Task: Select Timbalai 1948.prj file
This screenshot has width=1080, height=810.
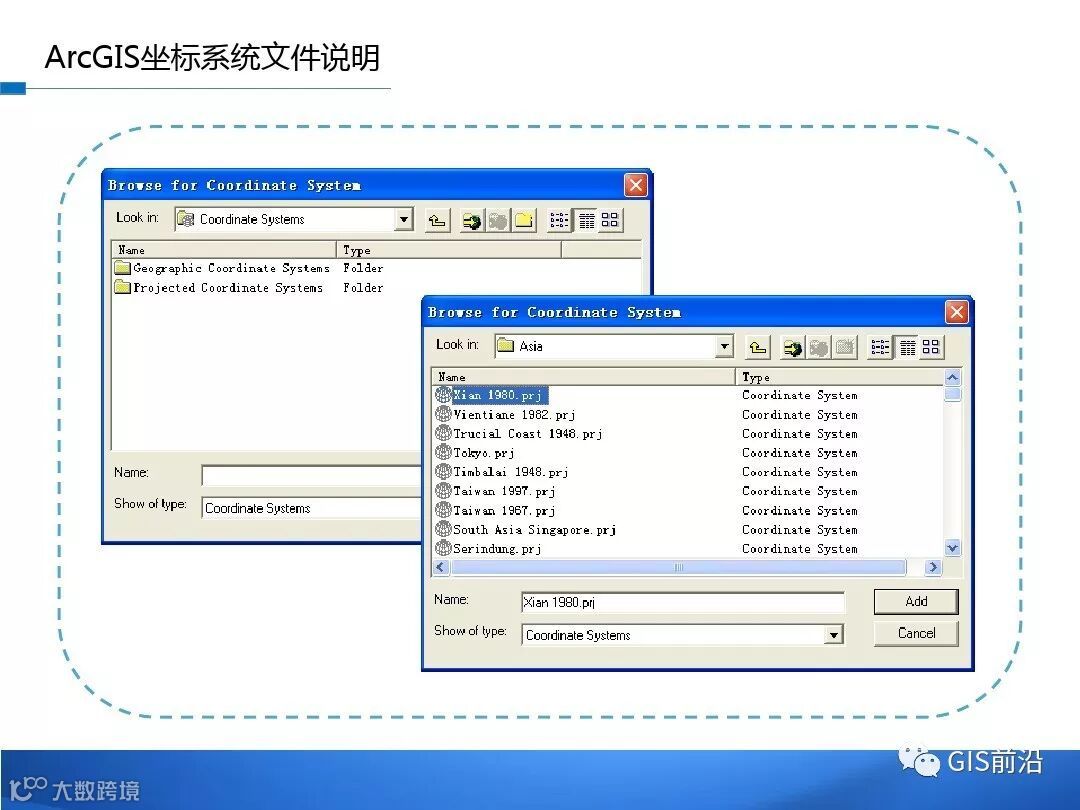Action: (510, 472)
